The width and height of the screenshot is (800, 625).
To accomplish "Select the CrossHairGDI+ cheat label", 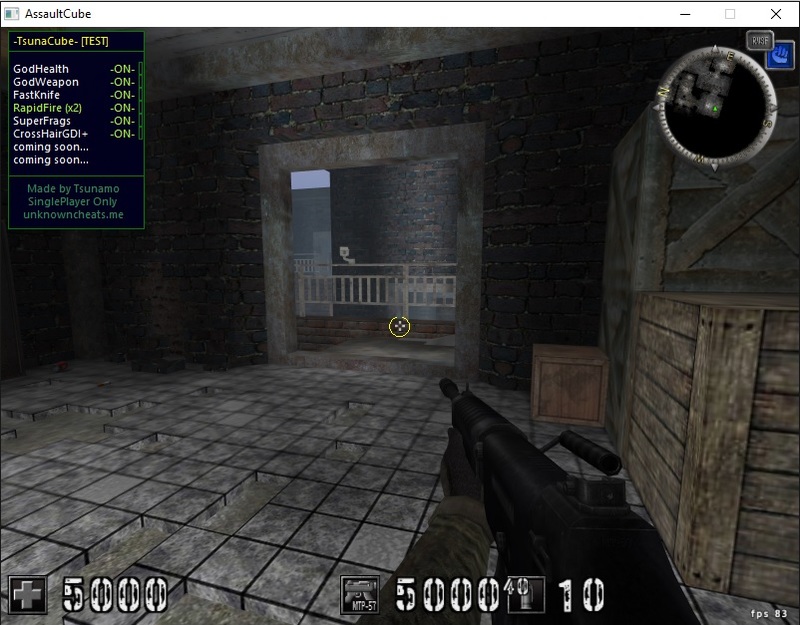I will coord(51,134).
